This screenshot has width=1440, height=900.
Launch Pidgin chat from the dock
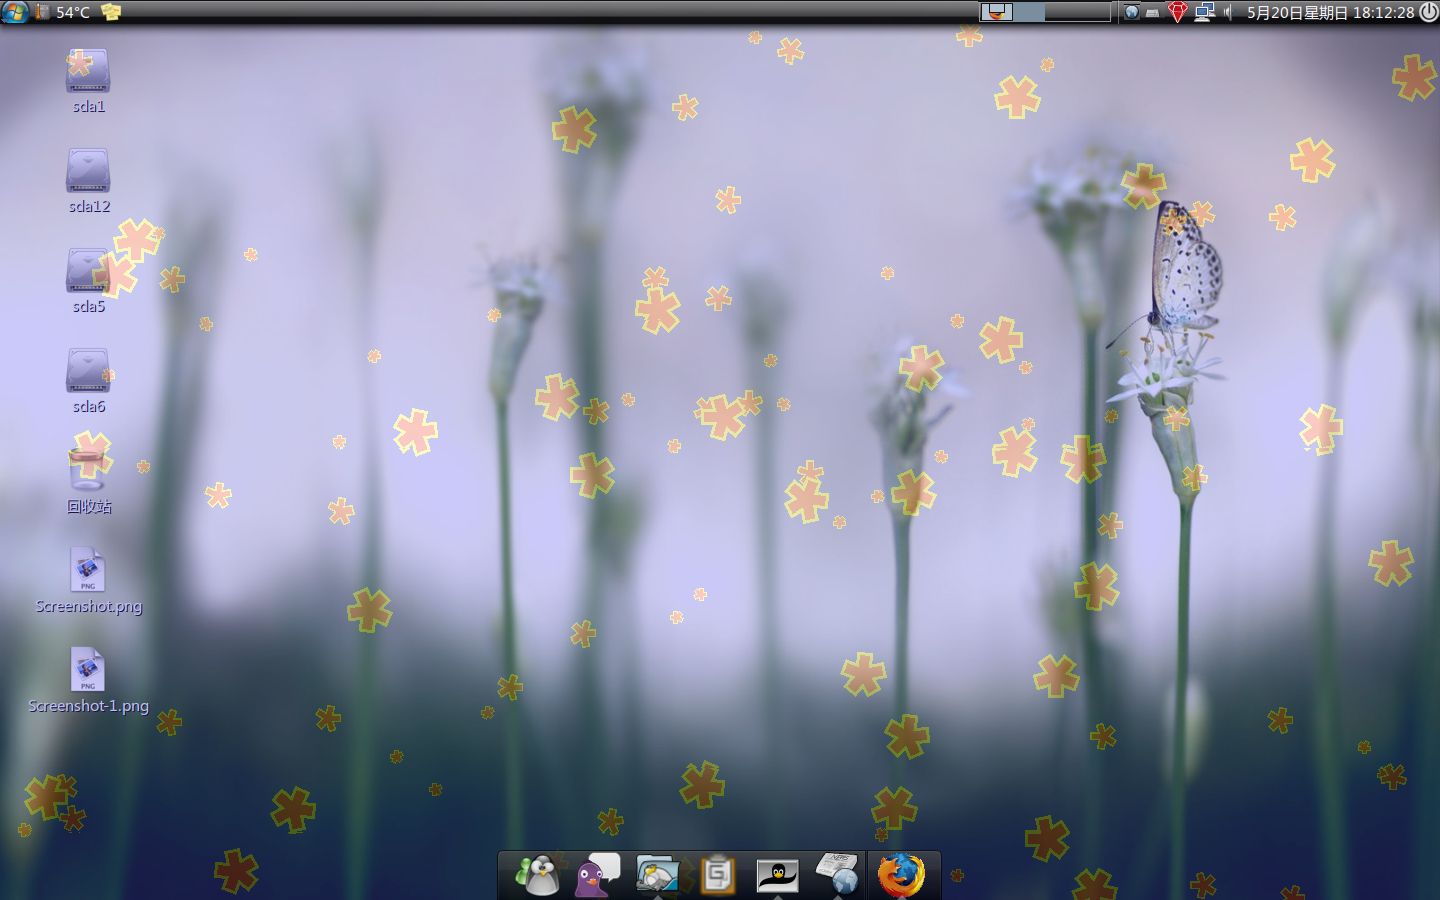point(597,875)
